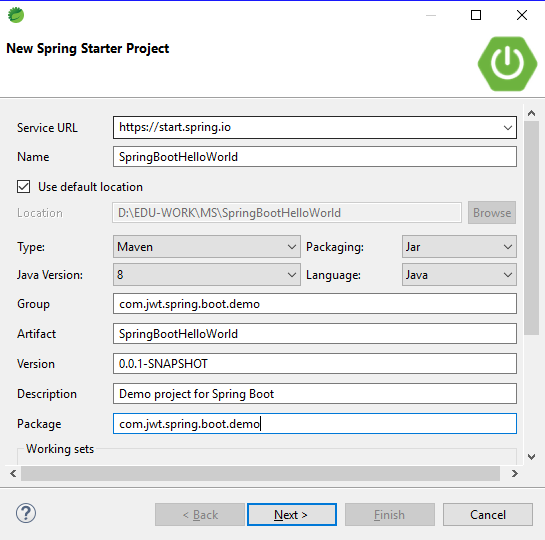Click the horizontal scrollbar left arrow
Image resolution: width=545 pixels, height=540 pixels.
(13, 474)
